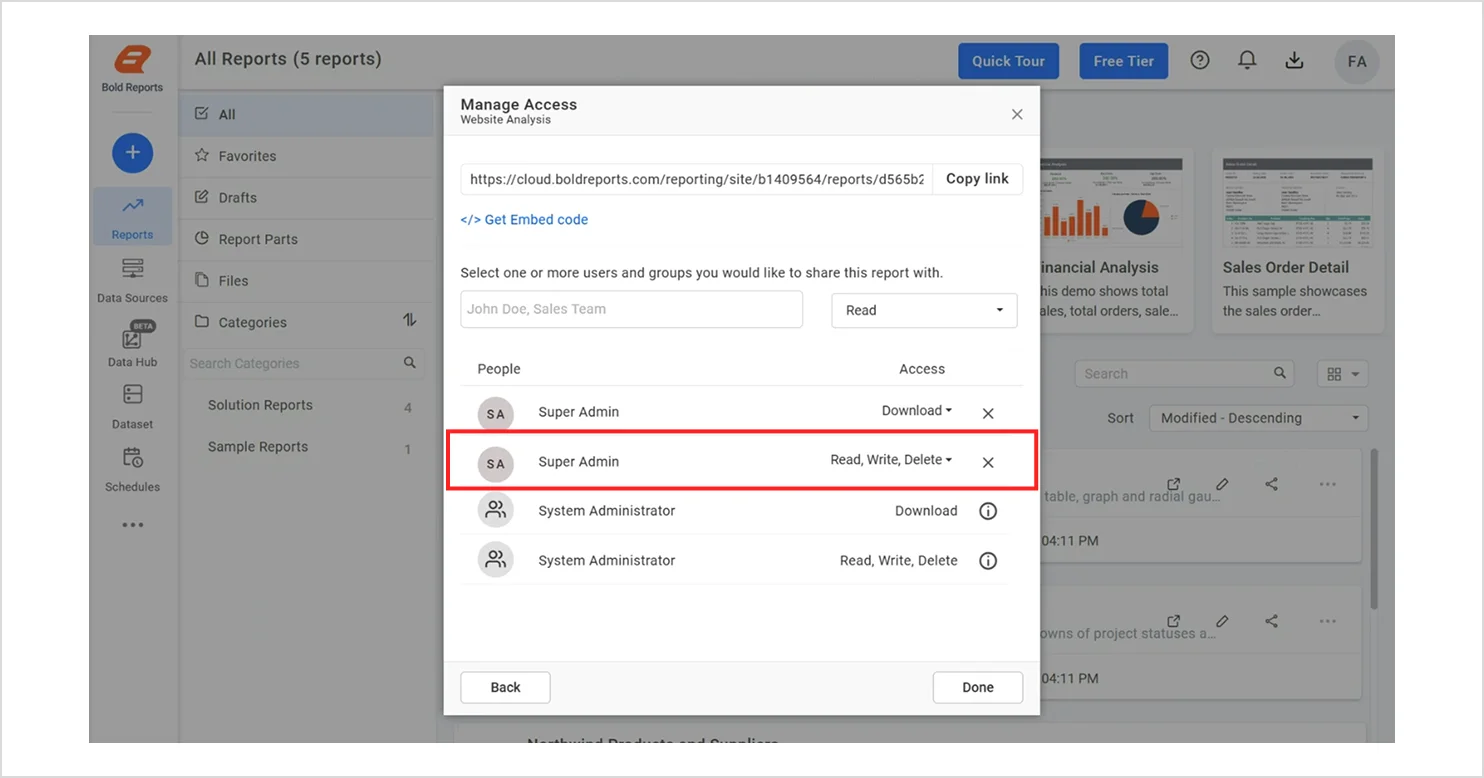The image size is (1484, 778).
Task: Show info for System Administrator Download
Action: [988, 511]
